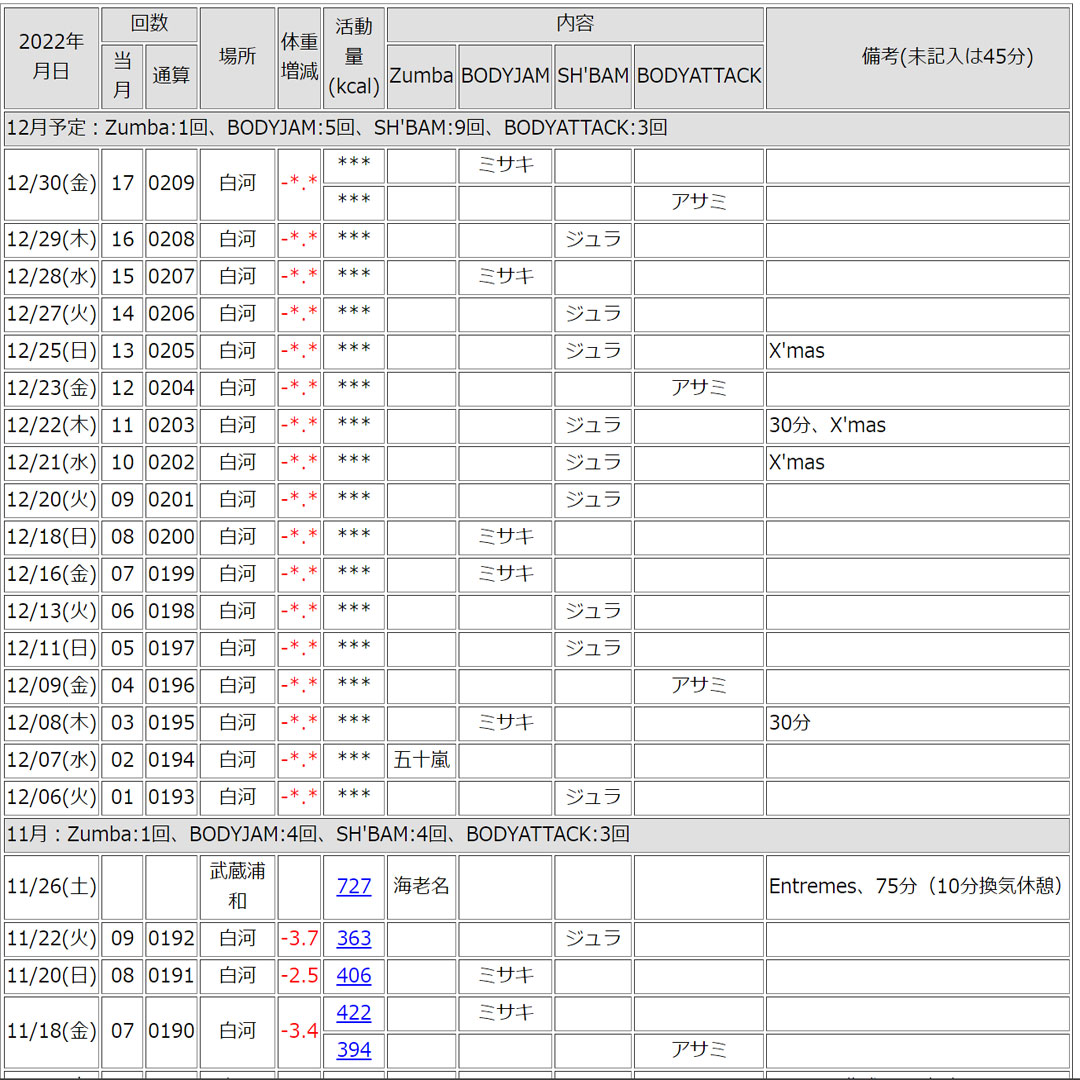Select the 12/06(火) date cell
The height and width of the screenshot is (1080, 1080).
pos(52,798)
